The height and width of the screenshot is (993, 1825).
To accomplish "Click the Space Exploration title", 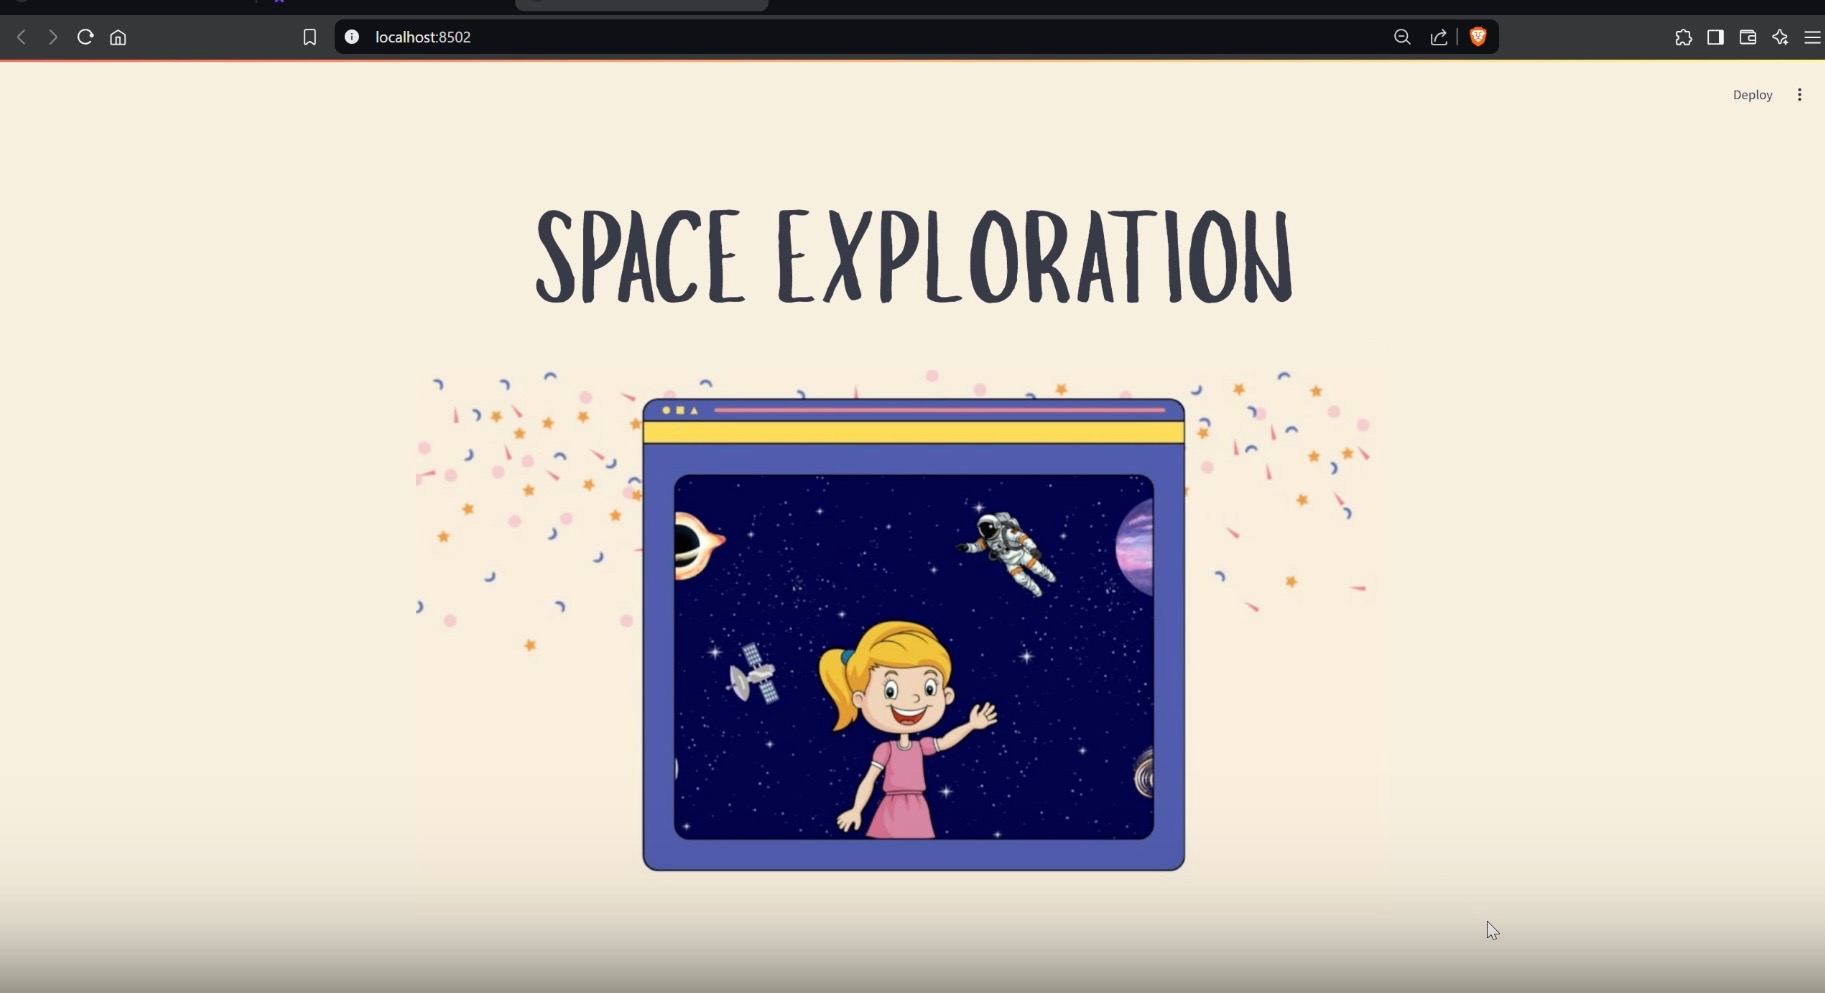I will (x=914, y=256).
